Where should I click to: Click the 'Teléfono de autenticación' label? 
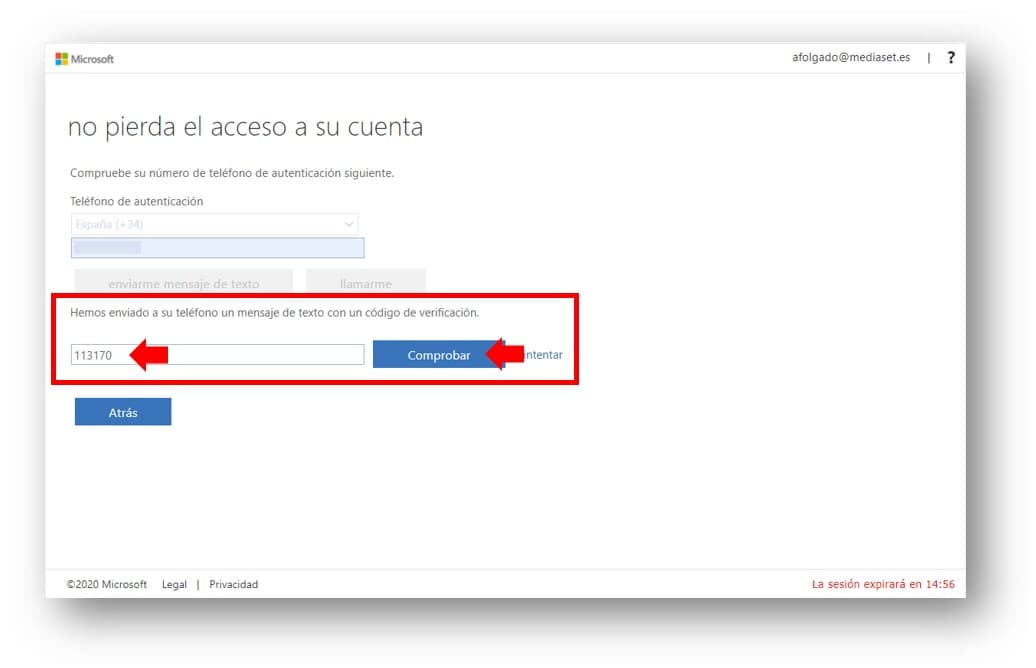click(136, 201)
